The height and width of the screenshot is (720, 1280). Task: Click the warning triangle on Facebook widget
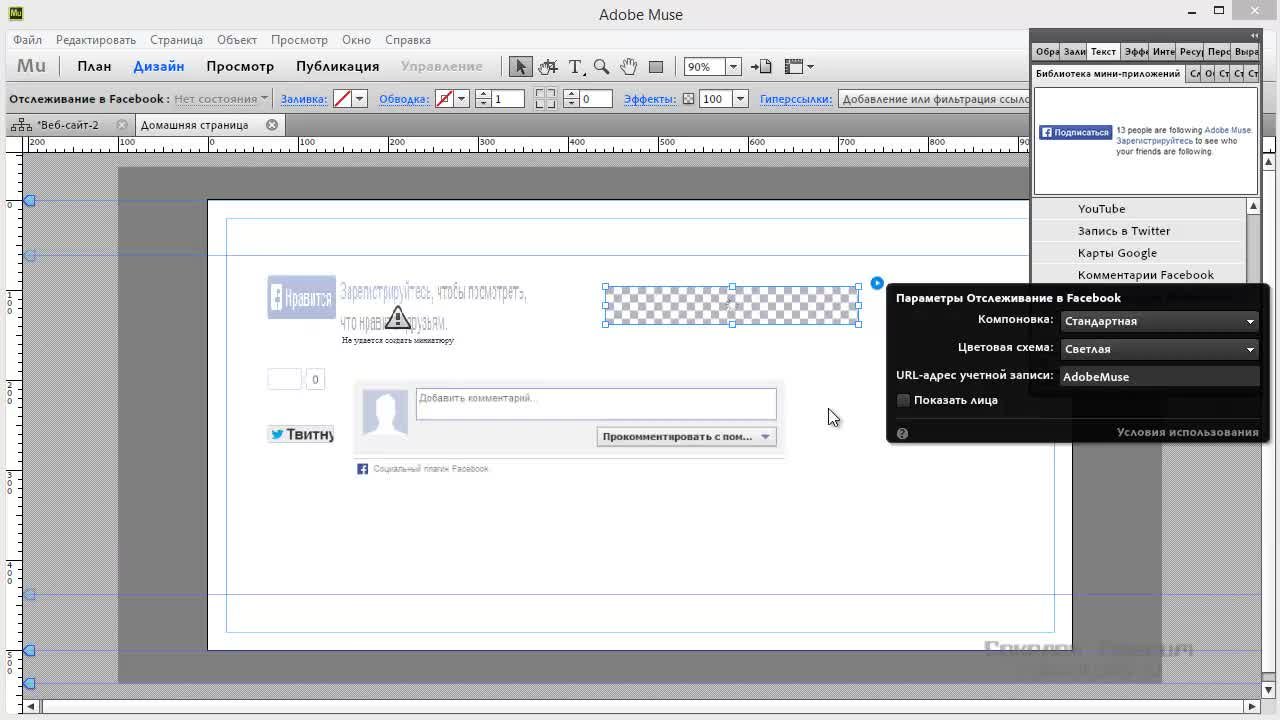pos(398,318)
